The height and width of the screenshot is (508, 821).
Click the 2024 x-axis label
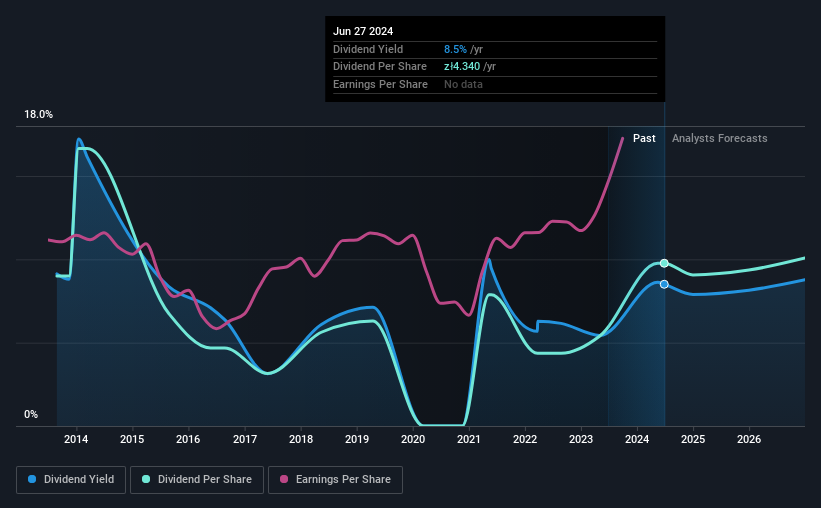[x=637, y=439]
